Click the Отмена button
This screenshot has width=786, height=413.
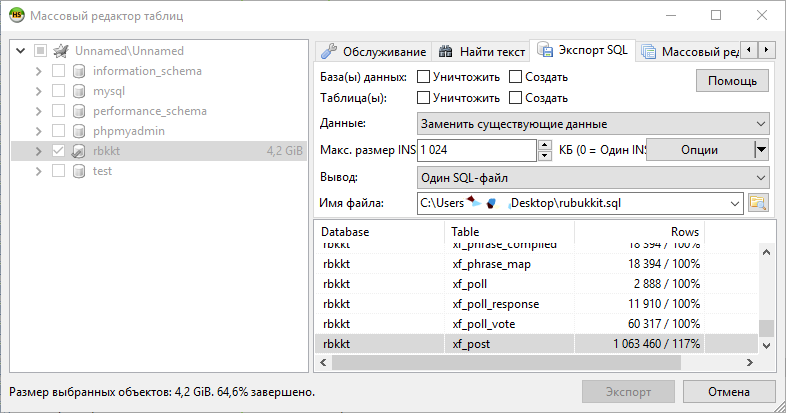coord(737,391)
